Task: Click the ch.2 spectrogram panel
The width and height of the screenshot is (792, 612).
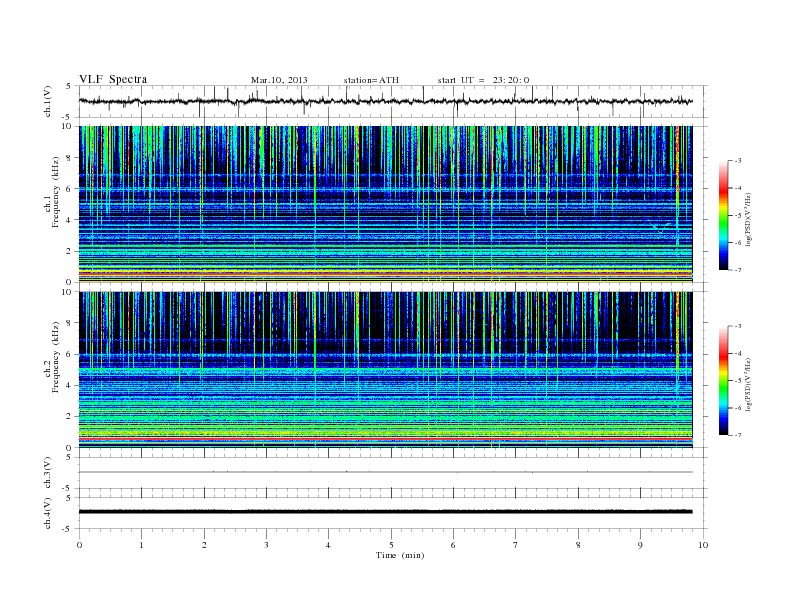Action: pos(385,370)
